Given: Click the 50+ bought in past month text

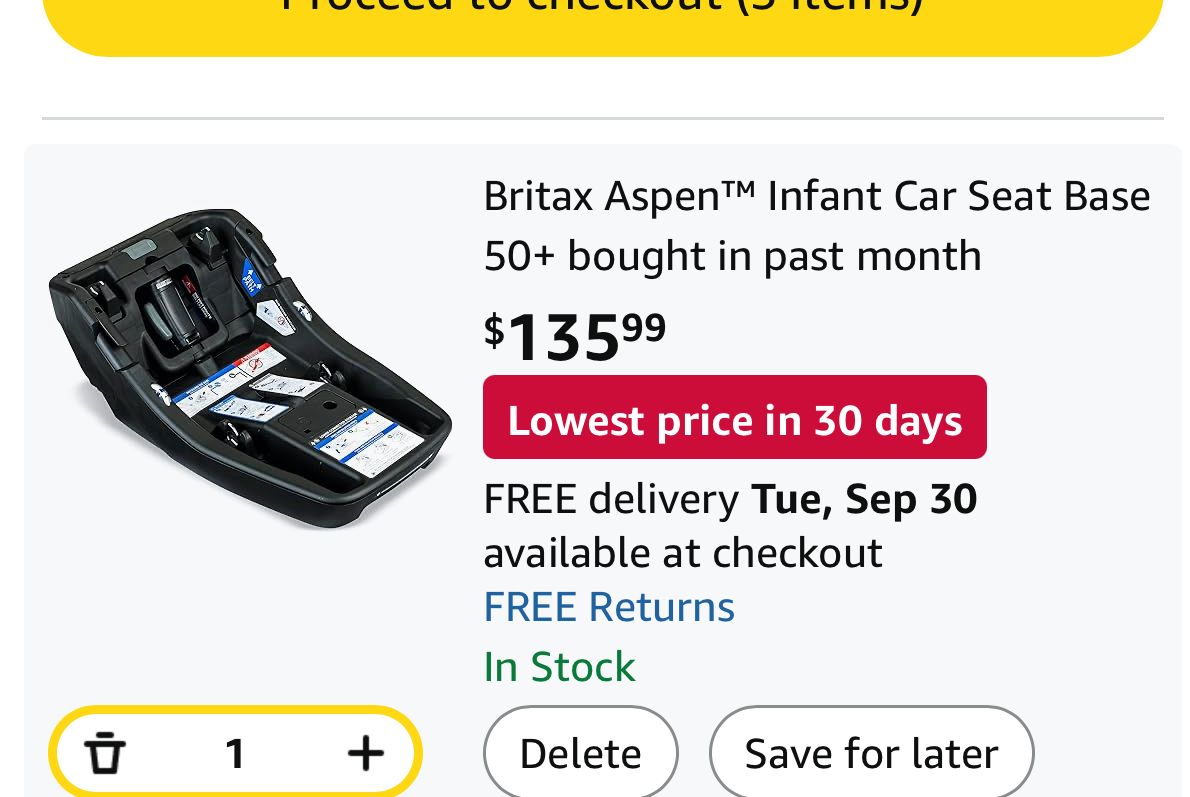Looking at the screenshot, I should (x=732, y=256).
